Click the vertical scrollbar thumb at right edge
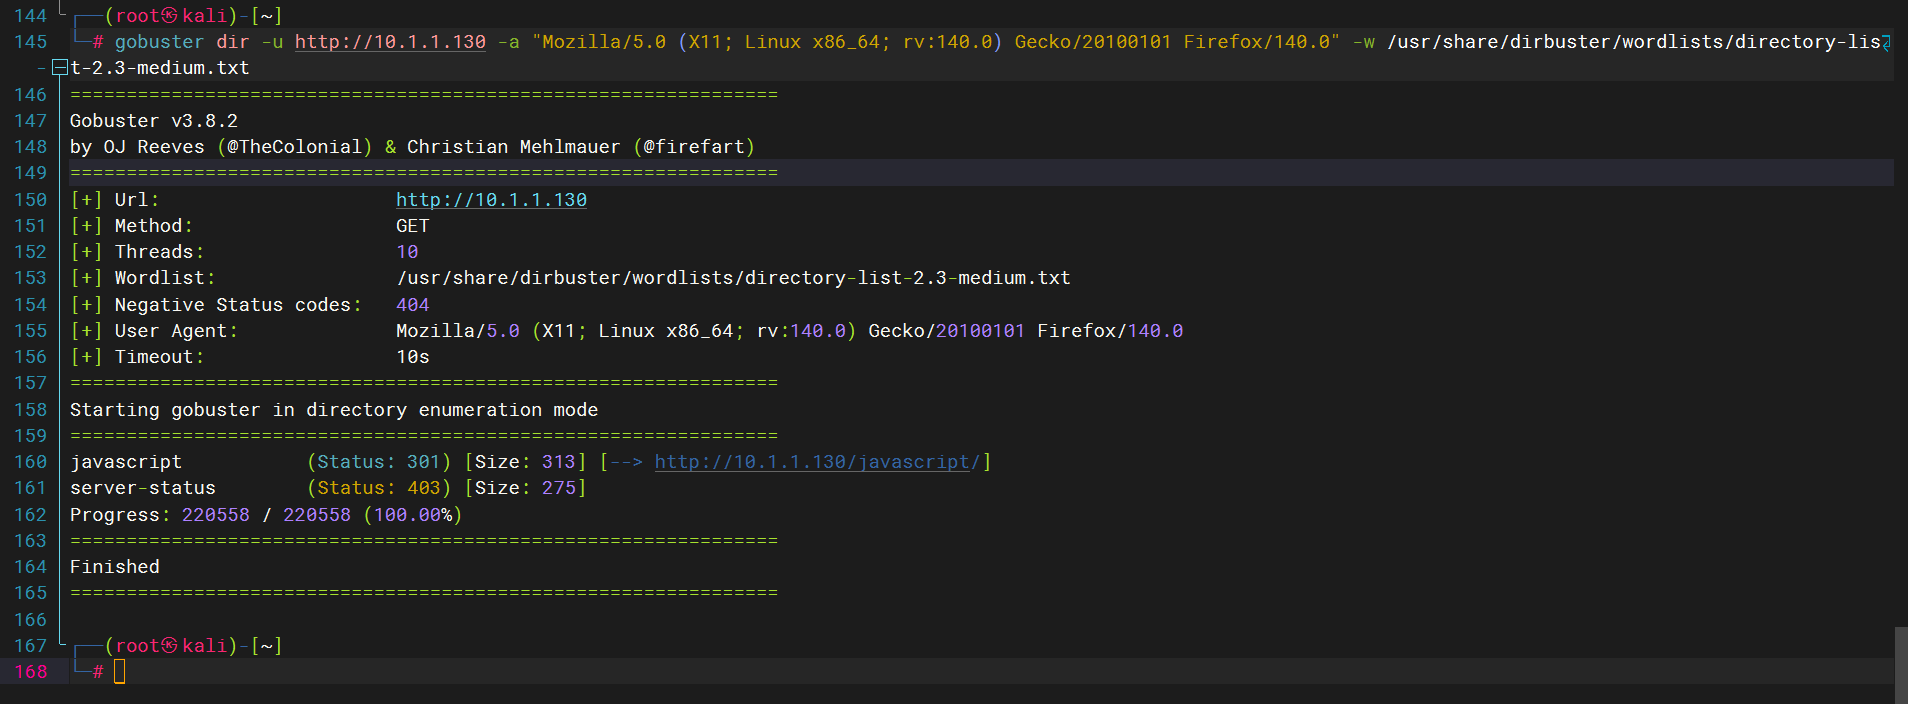The width and height of the screenshot is (1908, 704). (1901, 664)
